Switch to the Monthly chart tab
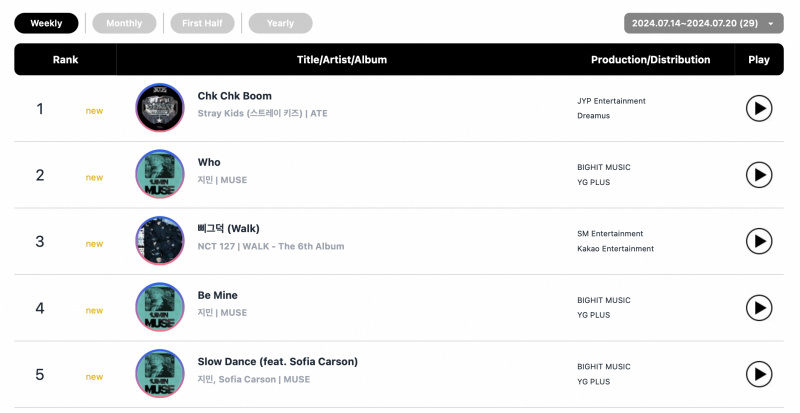800x413 pixels. click(124, 23)
